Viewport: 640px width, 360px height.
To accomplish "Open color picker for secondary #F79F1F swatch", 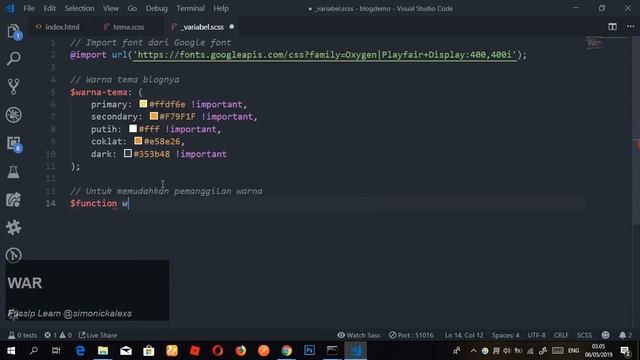I will (x=153, y=116).
